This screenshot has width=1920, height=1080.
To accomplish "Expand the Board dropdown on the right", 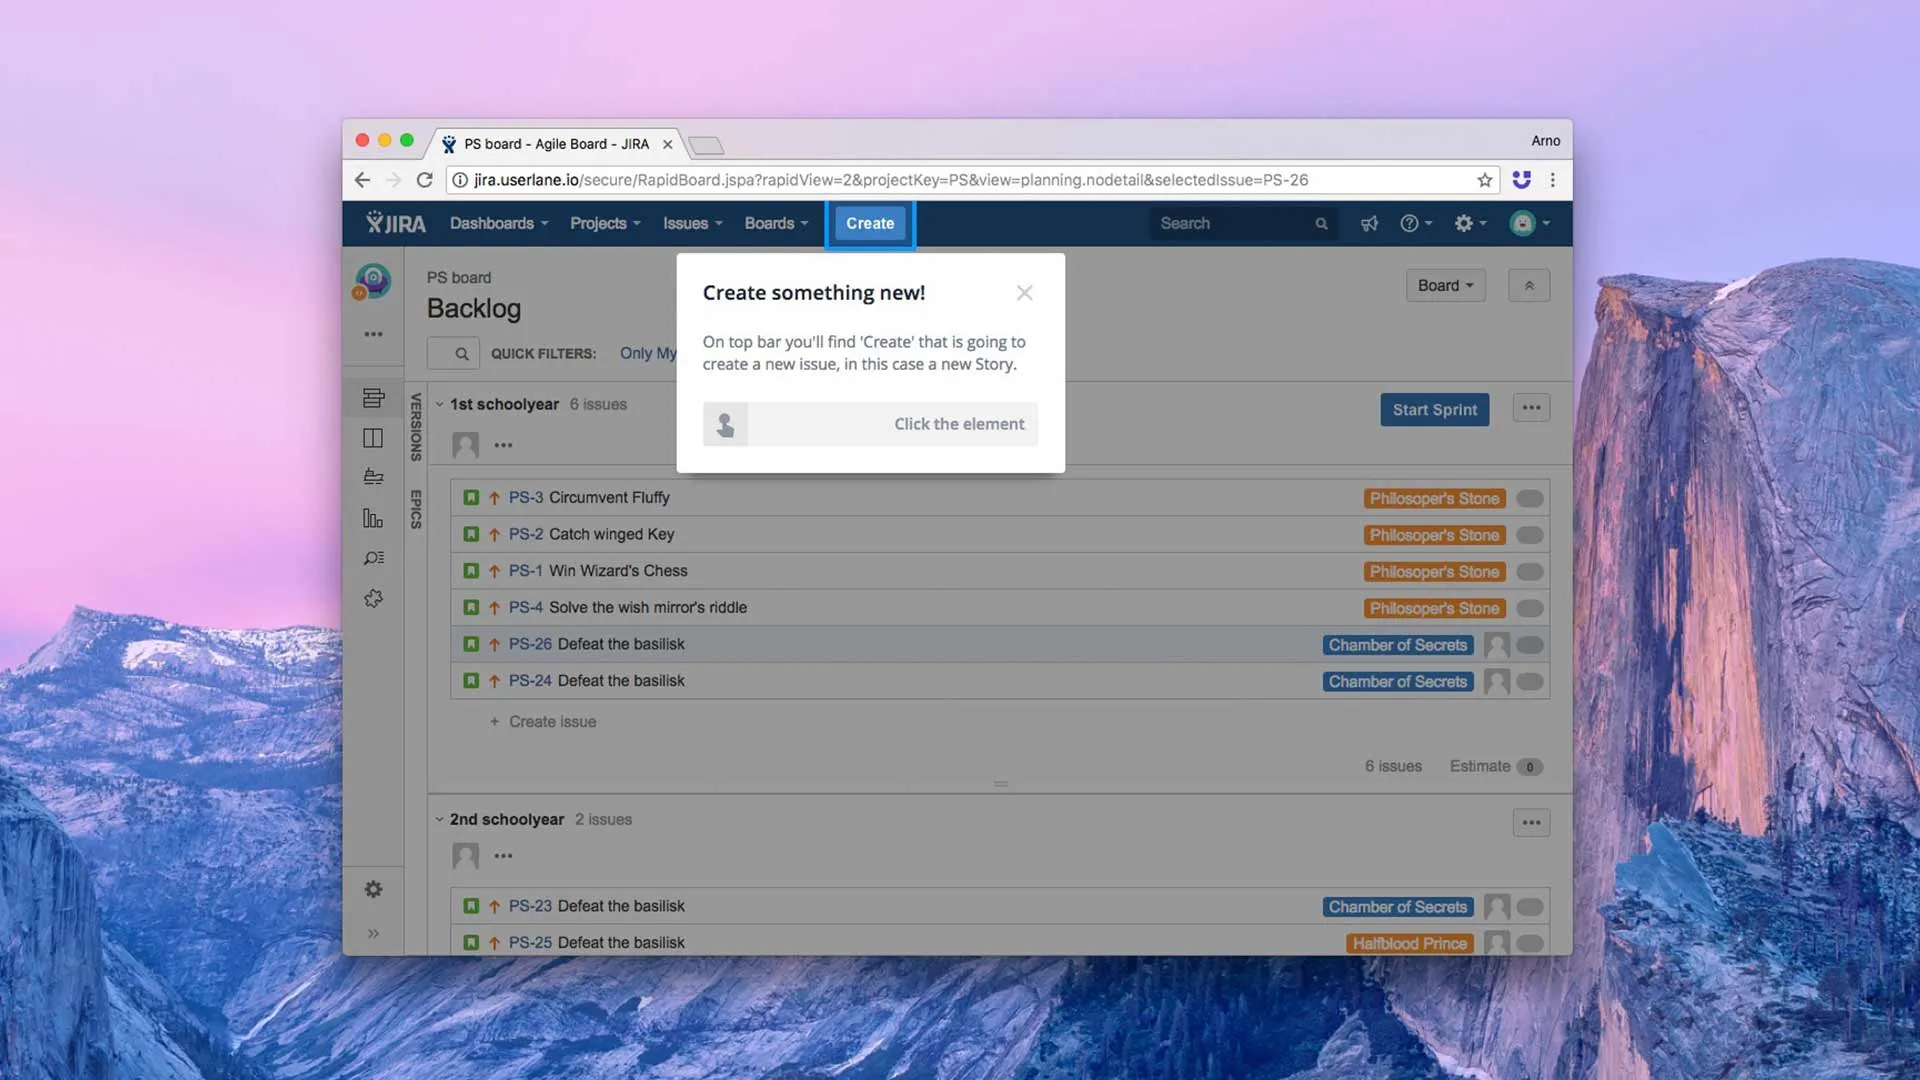I will coord(1444,285).
